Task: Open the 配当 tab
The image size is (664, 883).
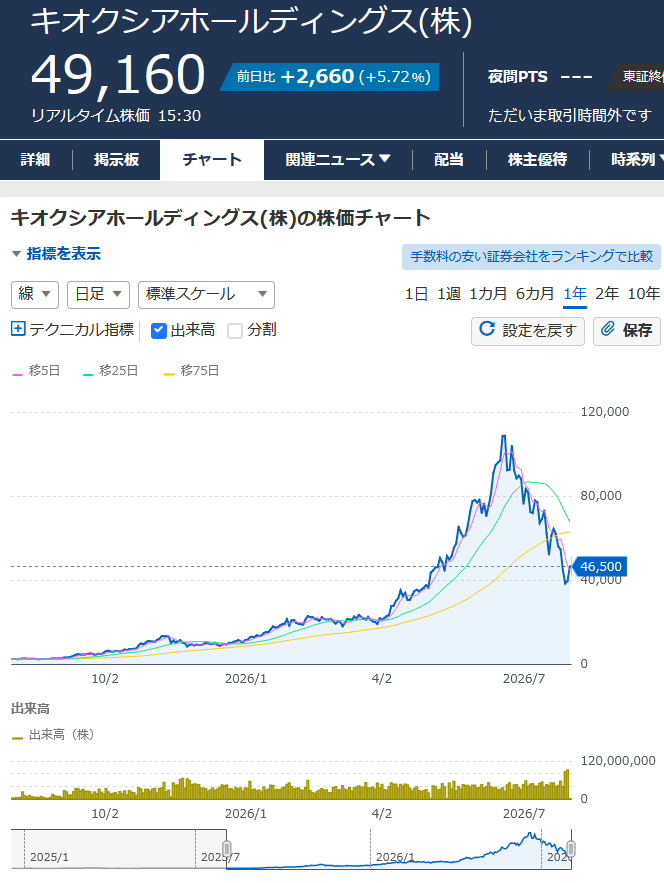Action: 449,160
